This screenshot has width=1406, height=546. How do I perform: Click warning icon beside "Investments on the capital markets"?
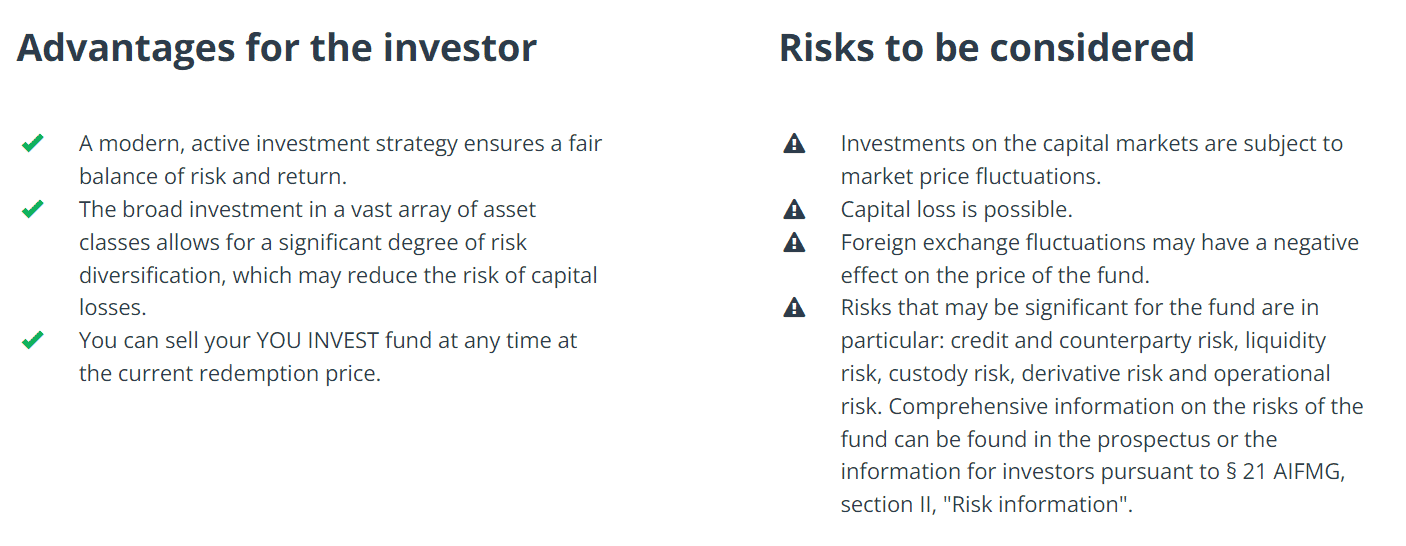point(794,144)
